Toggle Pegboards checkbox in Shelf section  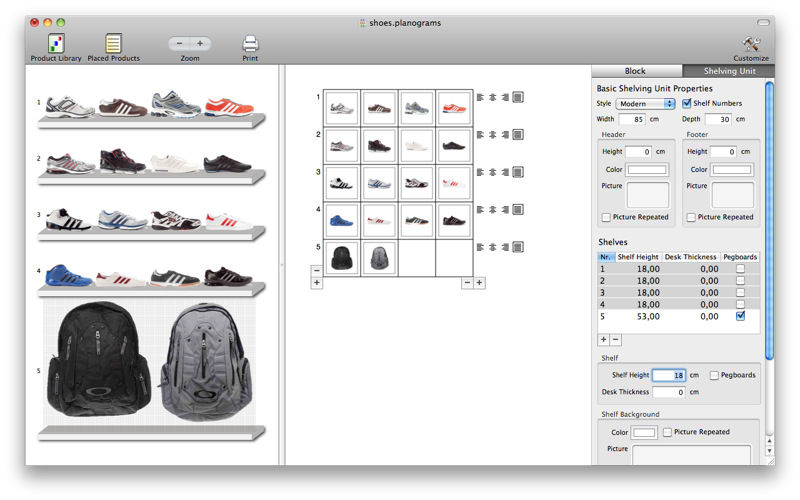click(x=714, y=375)
